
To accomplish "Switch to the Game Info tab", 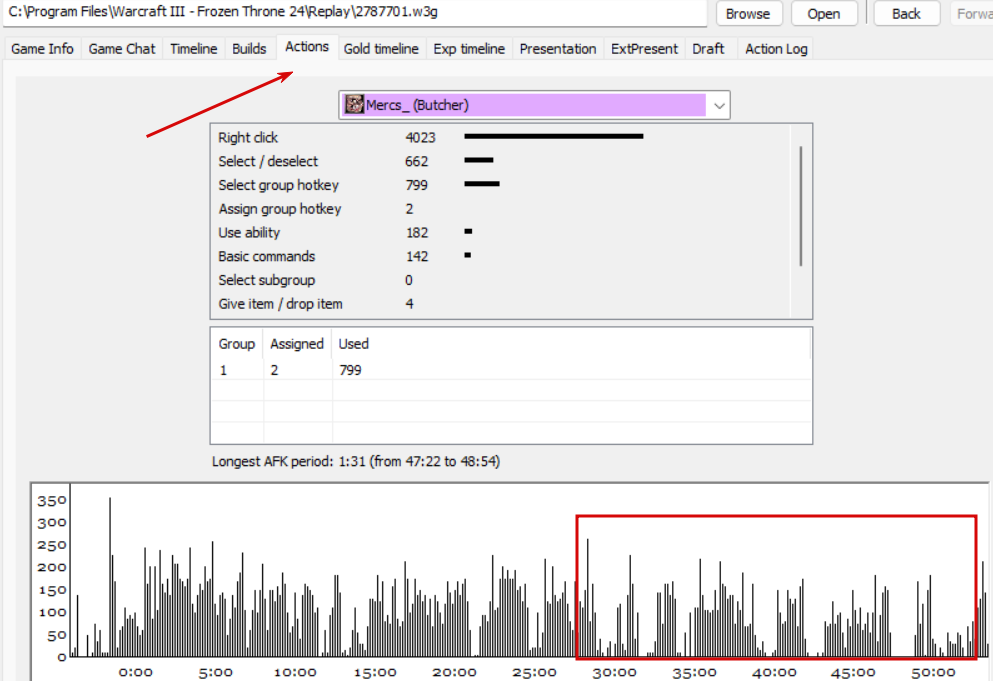I will (42, 49).
